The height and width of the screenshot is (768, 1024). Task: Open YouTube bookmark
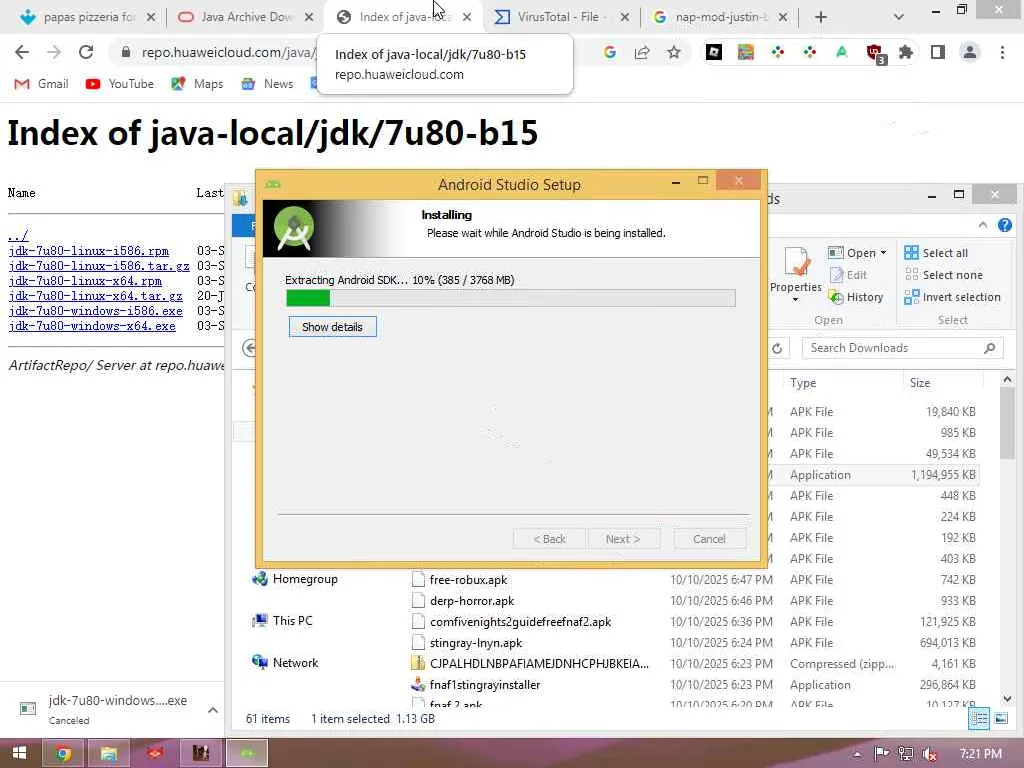(x=120, y=84)
